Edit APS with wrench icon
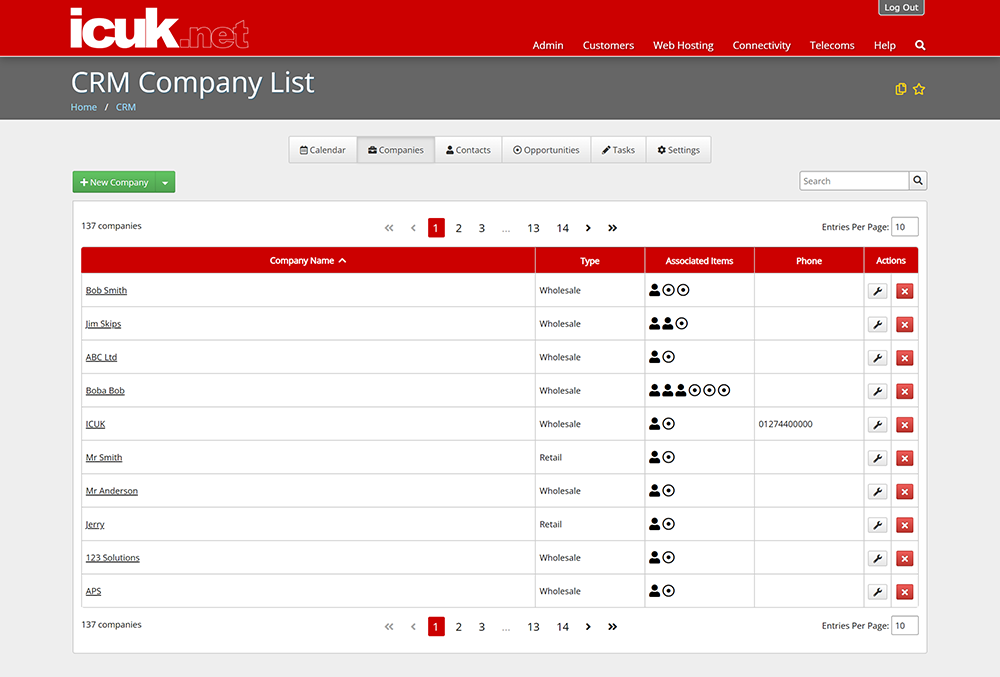Image resolution: width=1000 pixels, height=677 pixels. tap(878, 592)
